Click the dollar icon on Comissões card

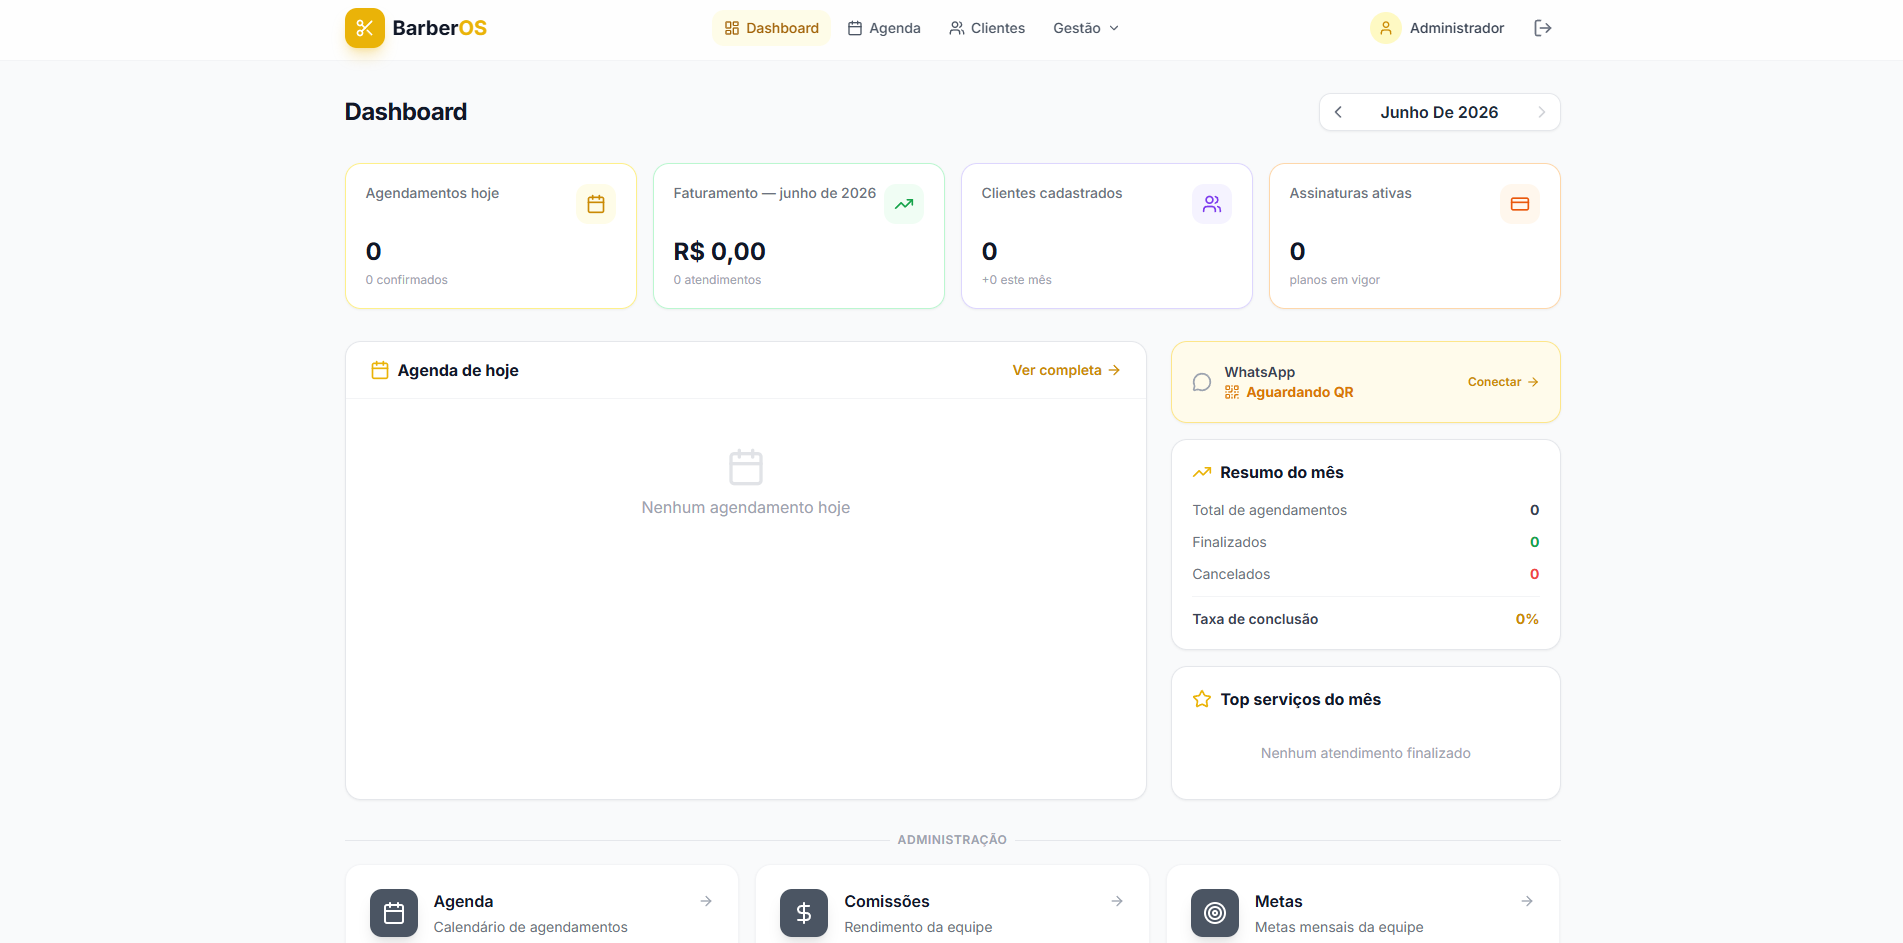(804, 913)
